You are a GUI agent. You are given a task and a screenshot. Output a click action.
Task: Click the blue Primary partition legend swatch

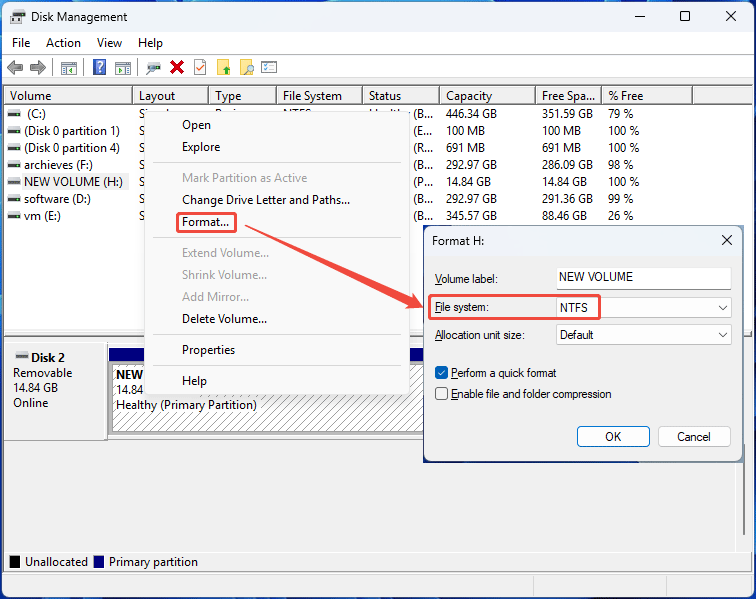coord(99,562)
